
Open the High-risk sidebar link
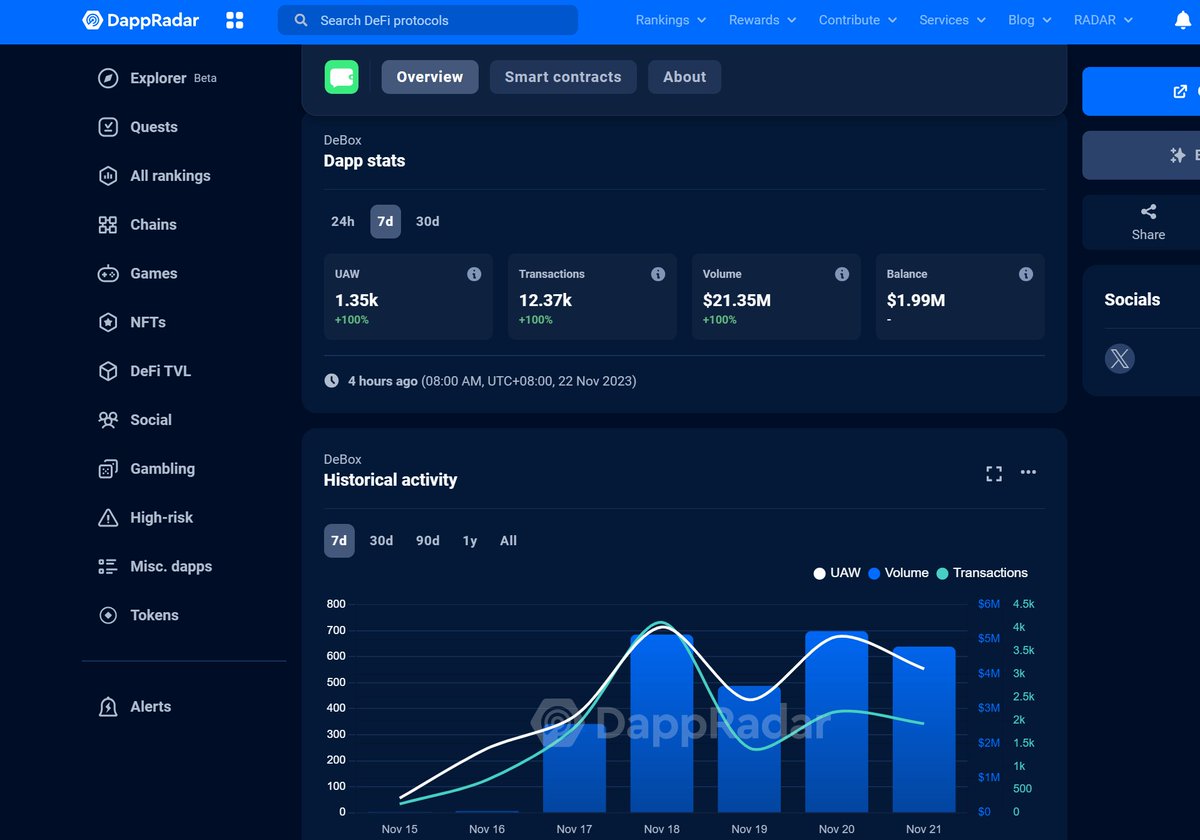pos(145,518)
